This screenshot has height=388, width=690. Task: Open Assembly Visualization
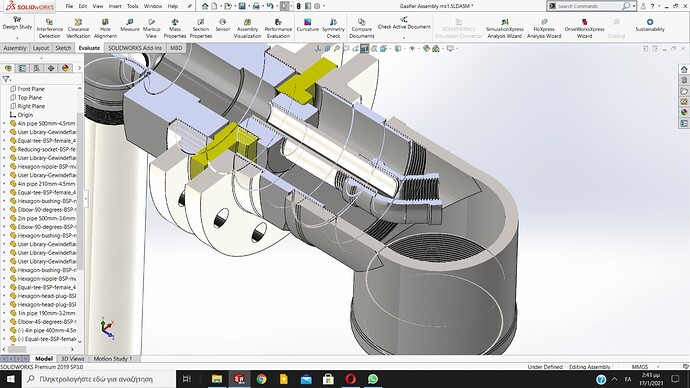pyautogui.click(x=247, y=29)
